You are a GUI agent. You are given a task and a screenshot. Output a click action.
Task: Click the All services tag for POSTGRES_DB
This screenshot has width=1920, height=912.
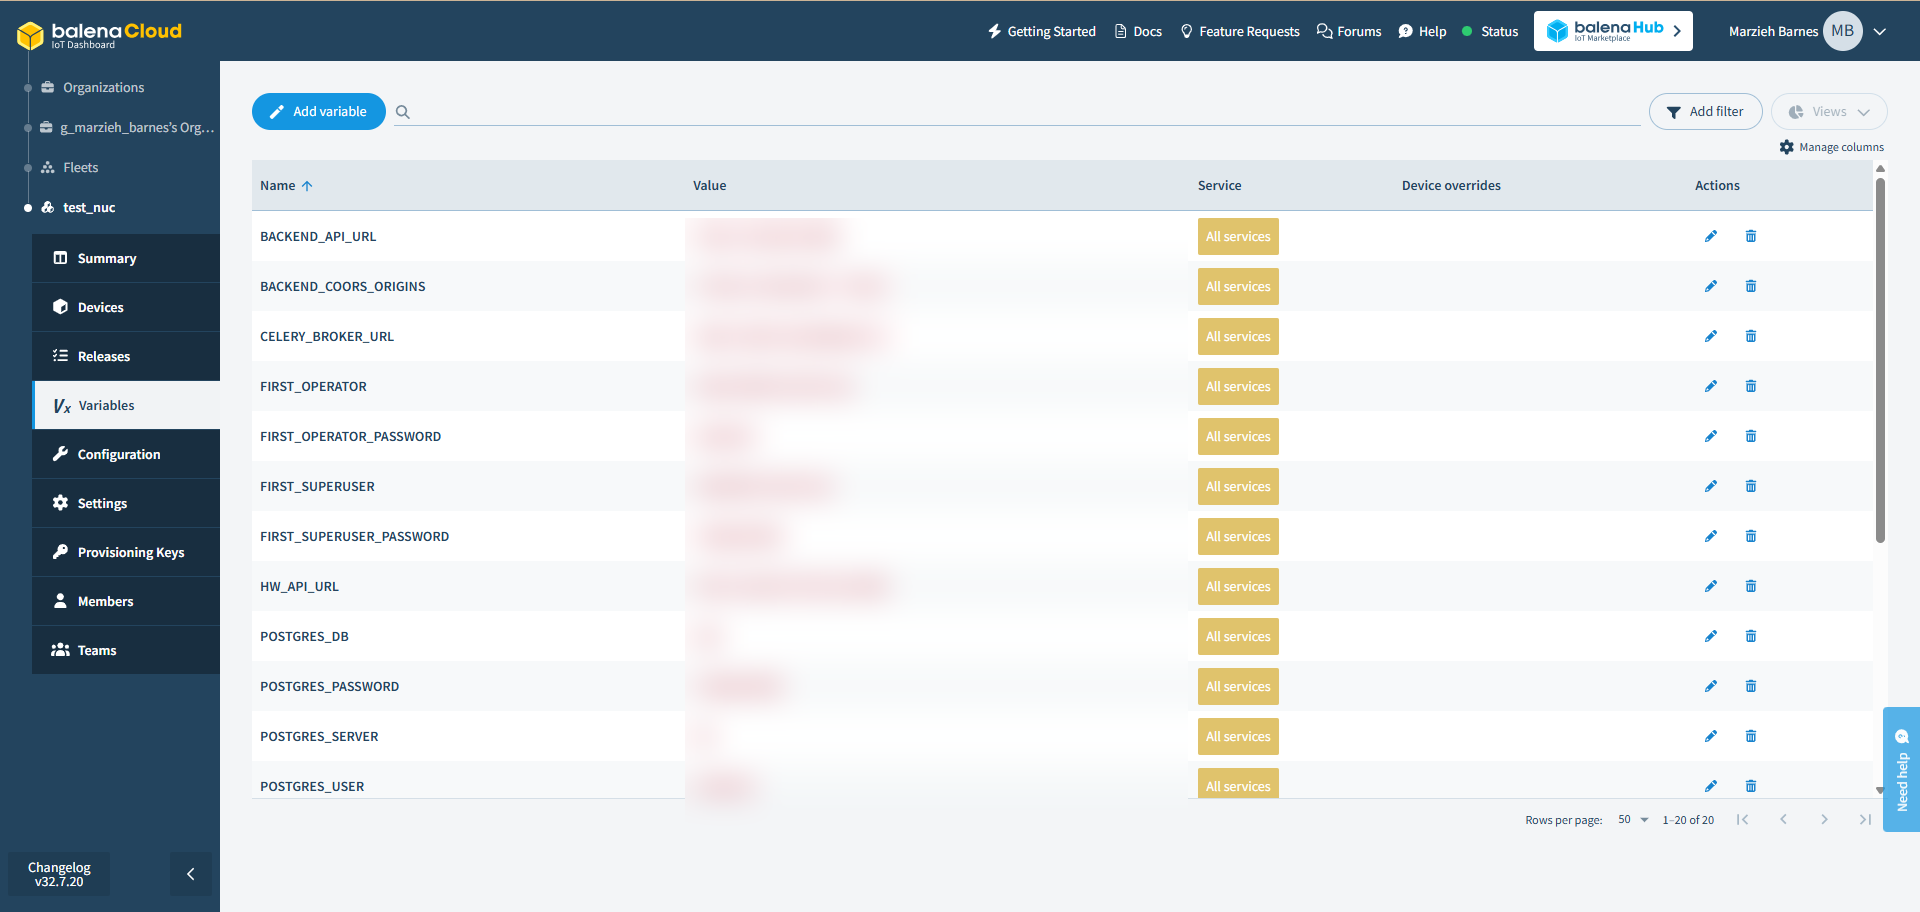(1238, 636)
